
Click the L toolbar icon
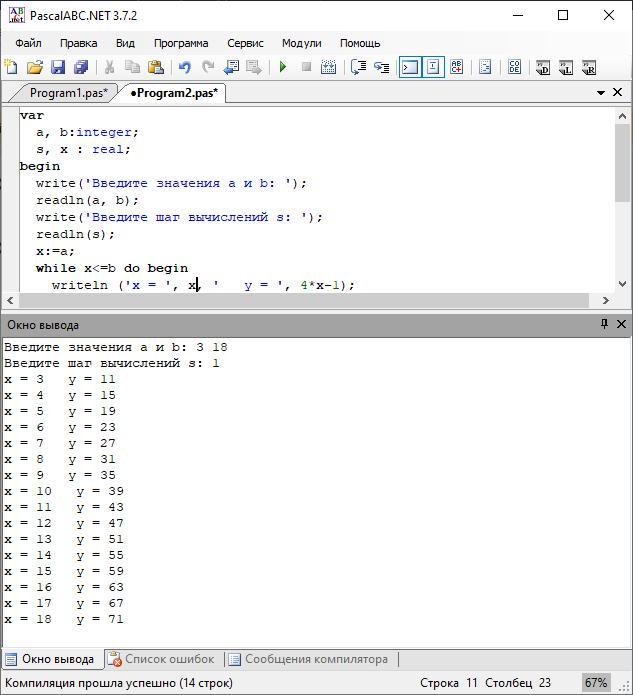click(x=566, y=67)
